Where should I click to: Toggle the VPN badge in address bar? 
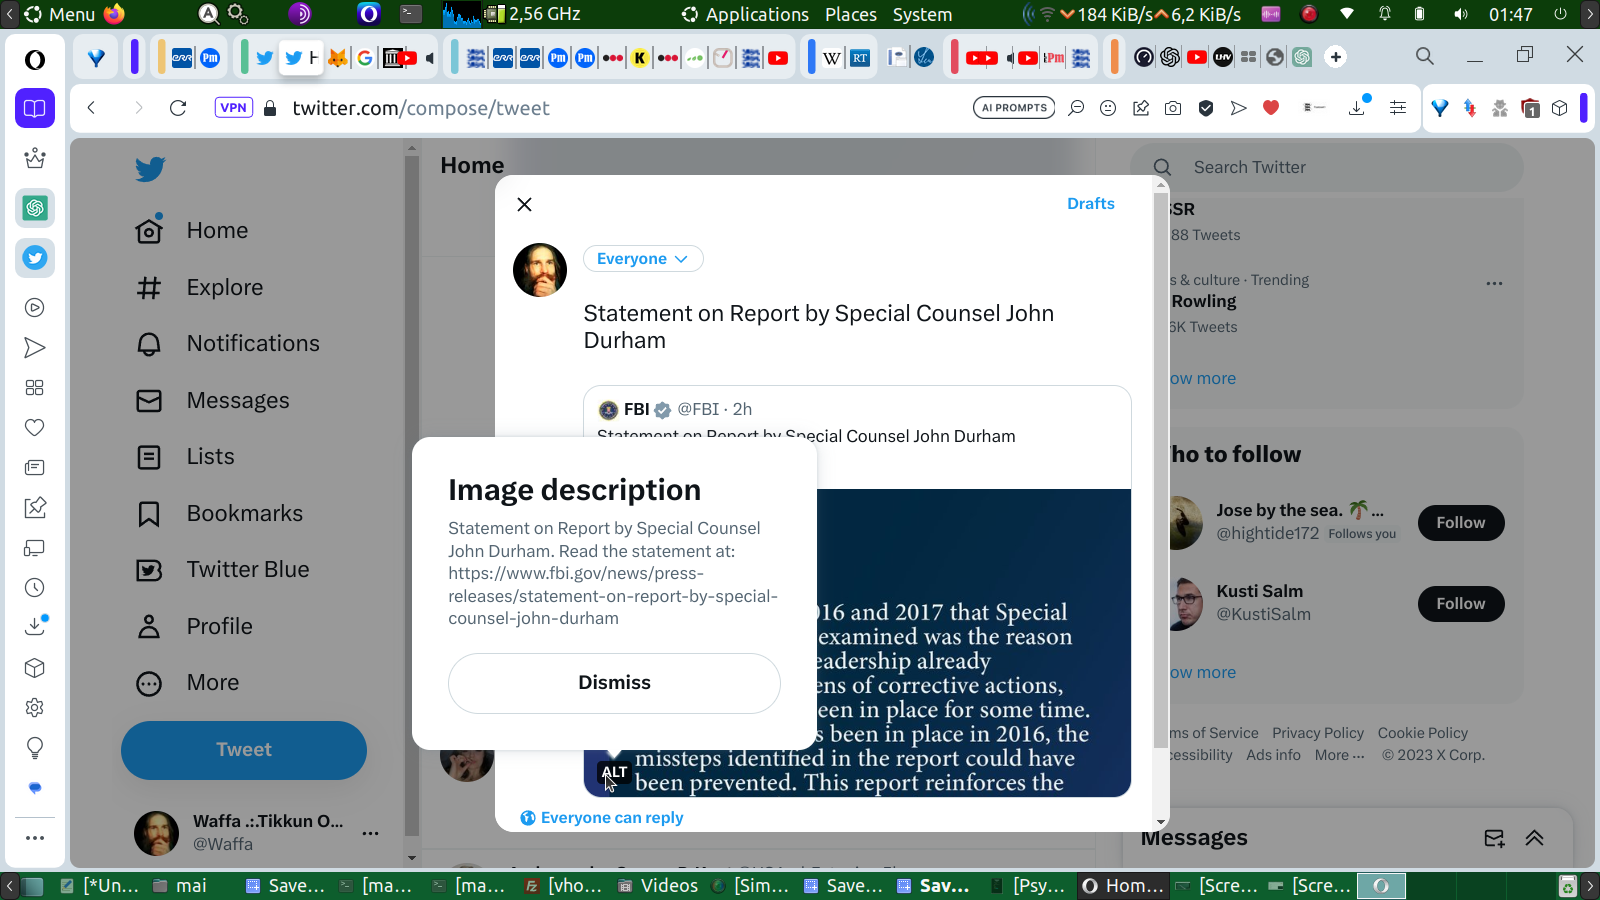click(233, 108)
